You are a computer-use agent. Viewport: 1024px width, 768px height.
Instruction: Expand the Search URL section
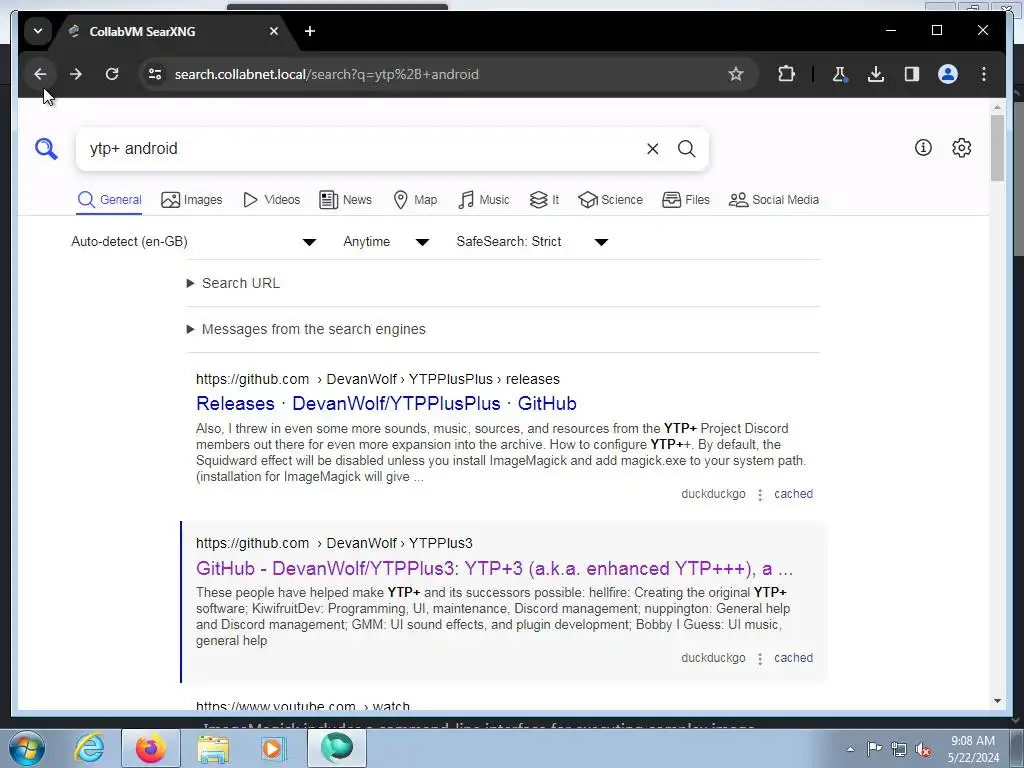[x=233, y=283]
